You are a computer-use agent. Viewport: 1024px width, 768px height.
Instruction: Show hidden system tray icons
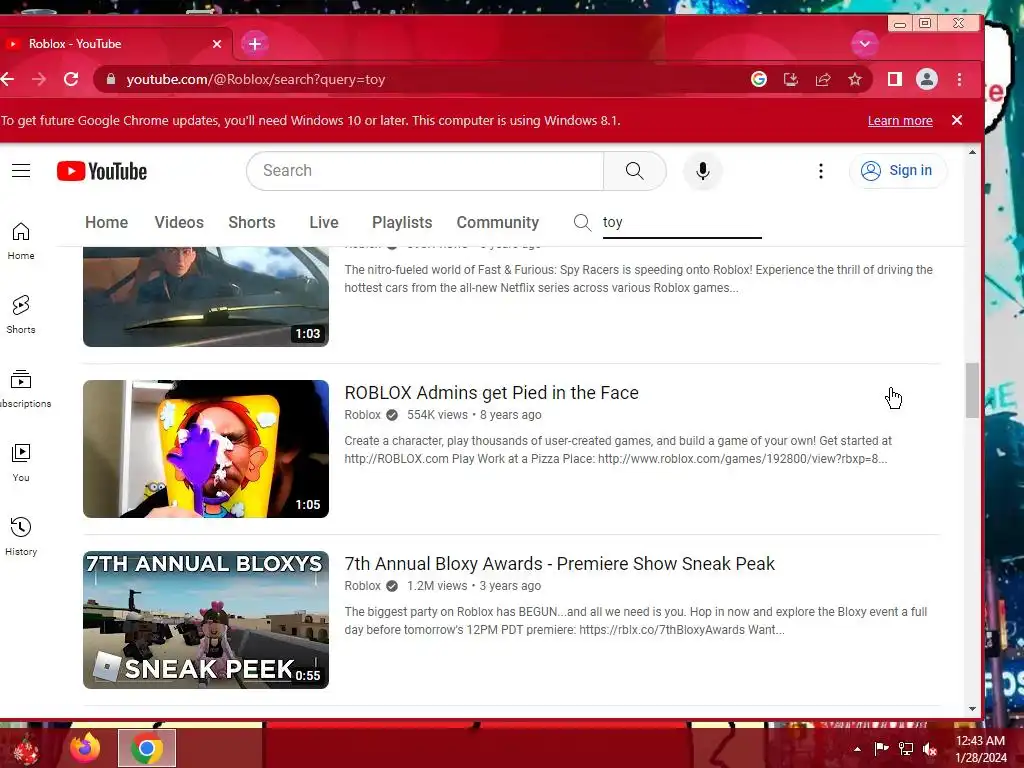(857, 748)
